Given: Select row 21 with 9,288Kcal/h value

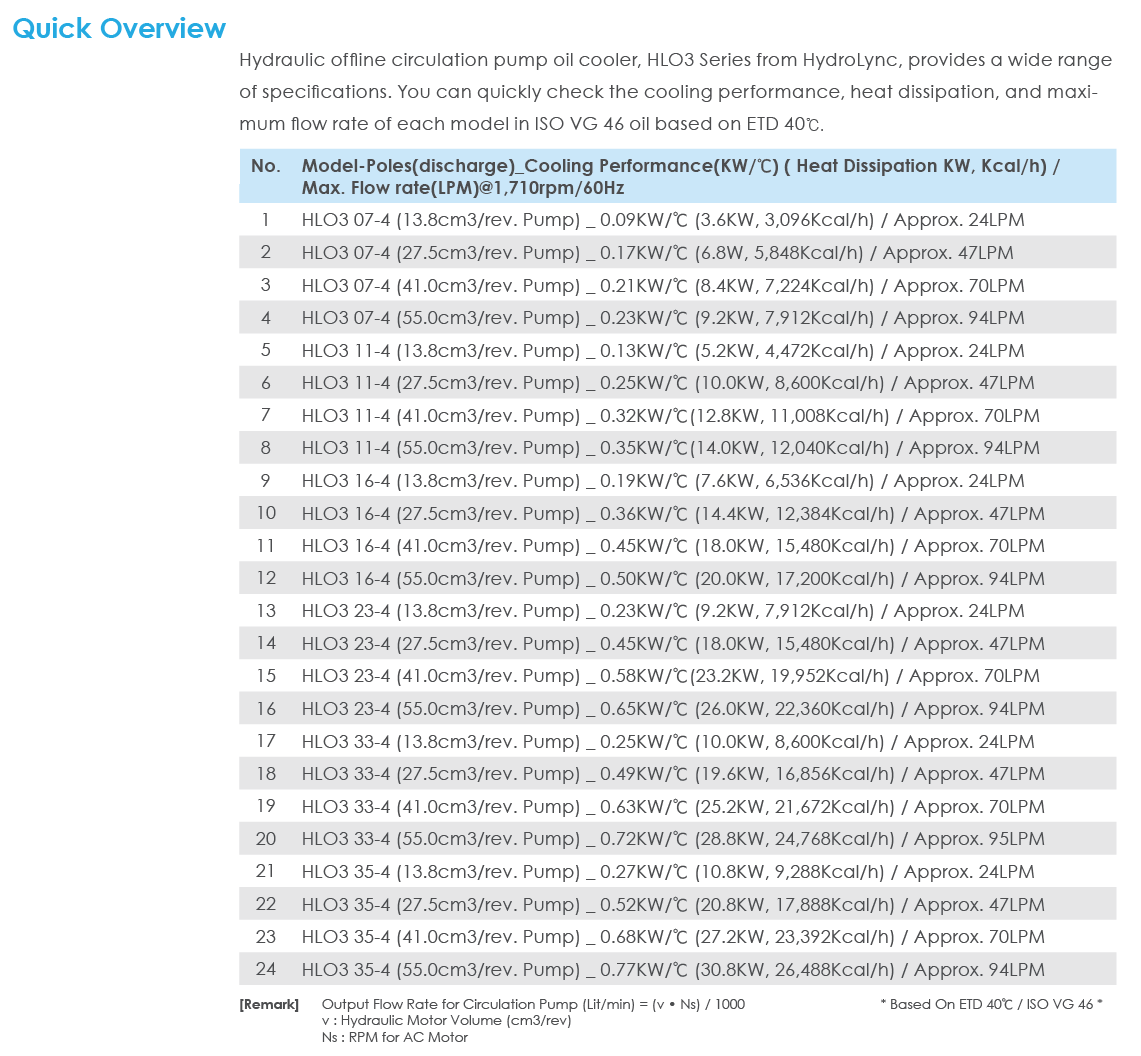Looking at the screenshot, I should click(667, 872).
